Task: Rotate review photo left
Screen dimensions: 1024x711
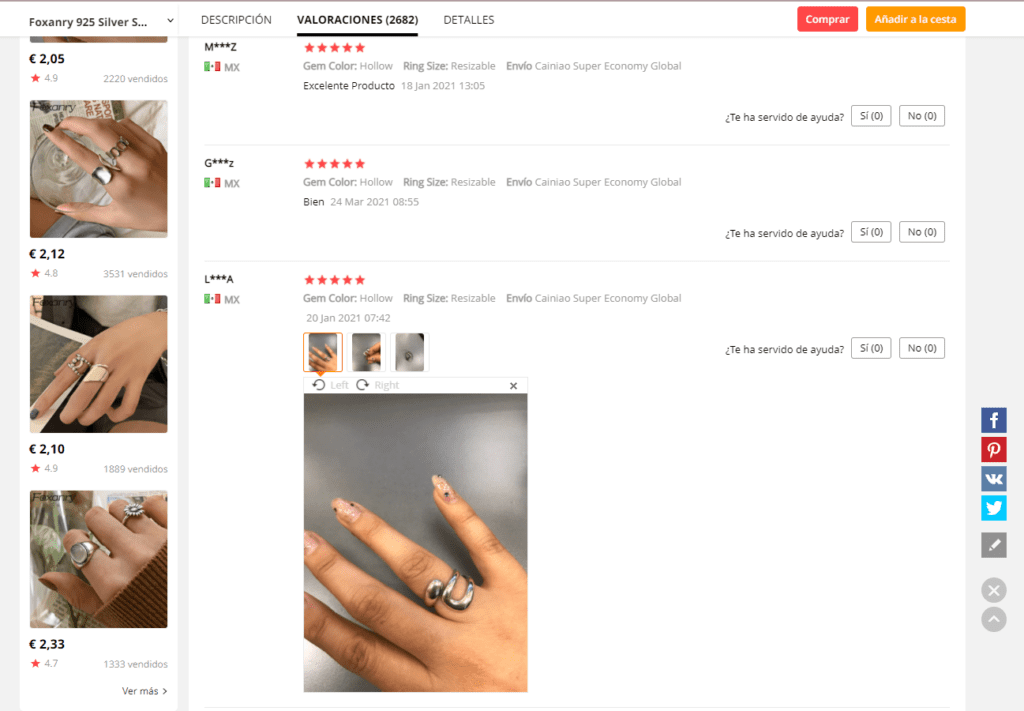Action: click(x=330, y=385)
